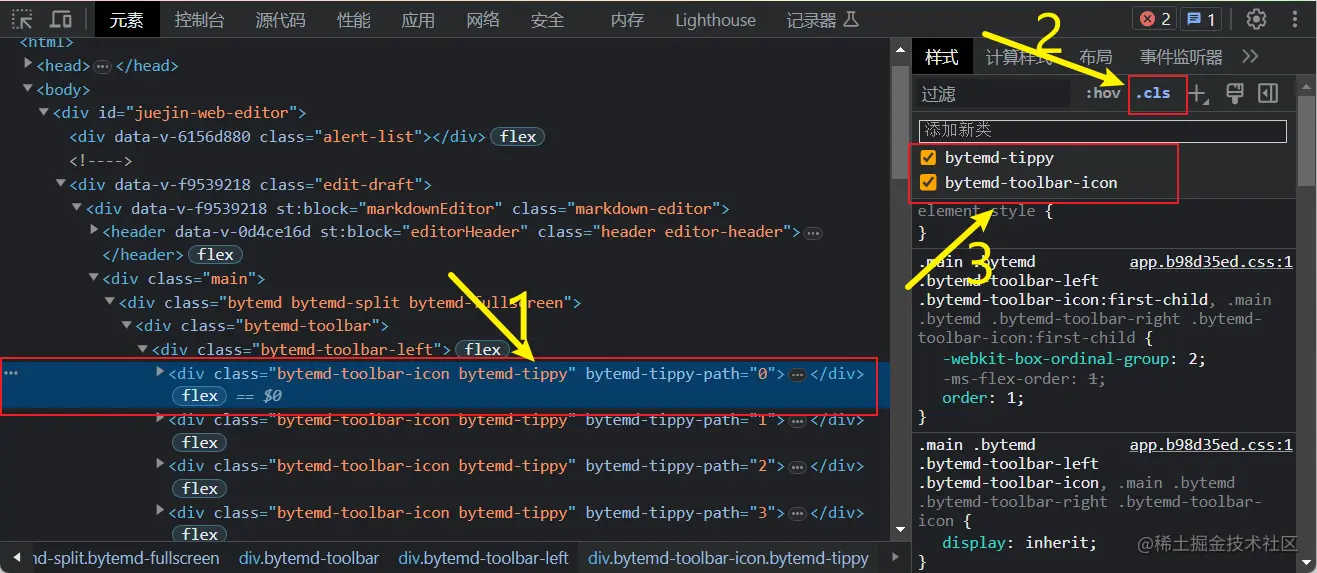This screenshot has height=573, width=1317.
Task: Show more style pane tabs with double chevron
Action: coord(1250,57)
